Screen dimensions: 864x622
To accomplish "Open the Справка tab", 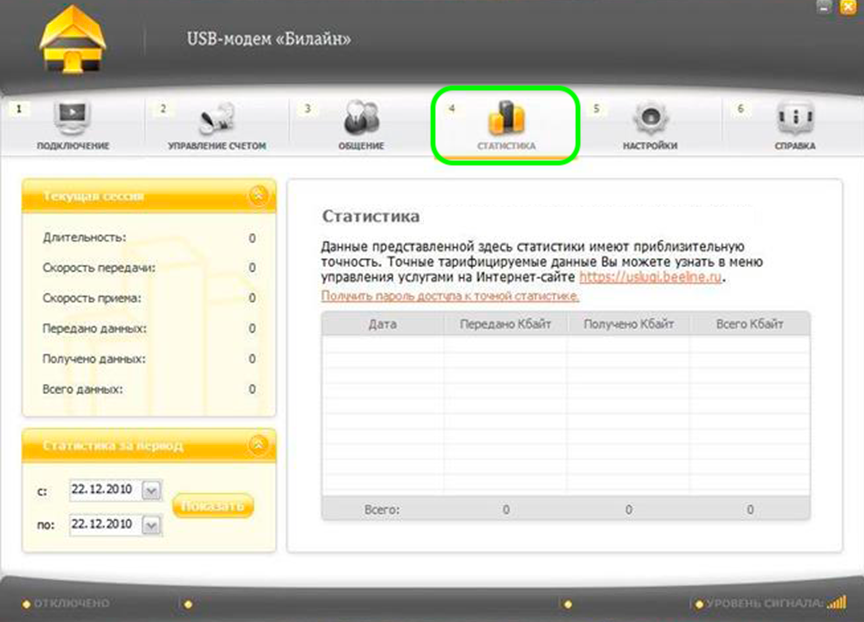I will [x=795, y=126].
